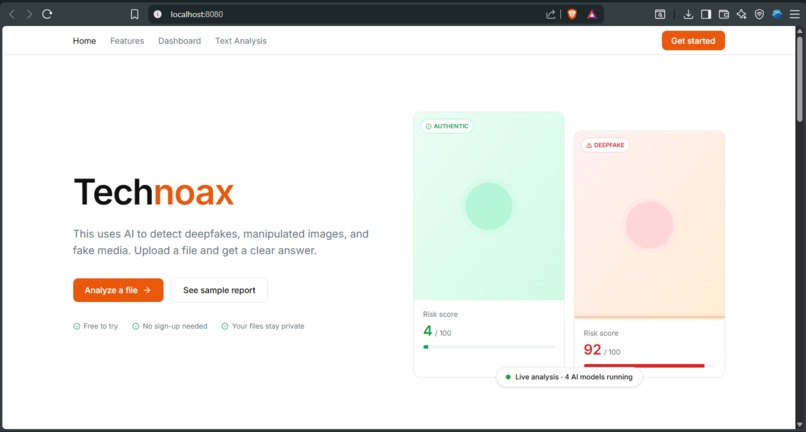Screen dimensions: 806x432
Task: Click the green circle in the authentic card
Action: click(x=488, y=206)
